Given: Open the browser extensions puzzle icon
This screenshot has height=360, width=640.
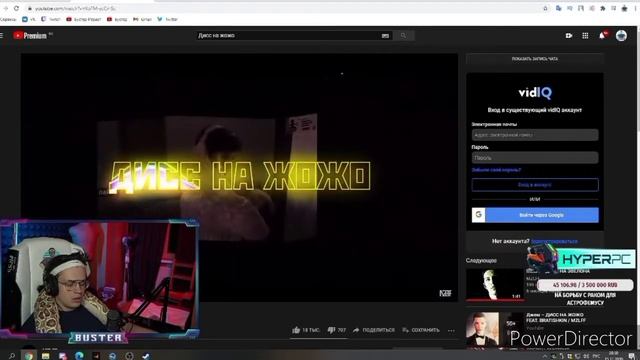Looking at the screenshot, I should pos(602,8).
